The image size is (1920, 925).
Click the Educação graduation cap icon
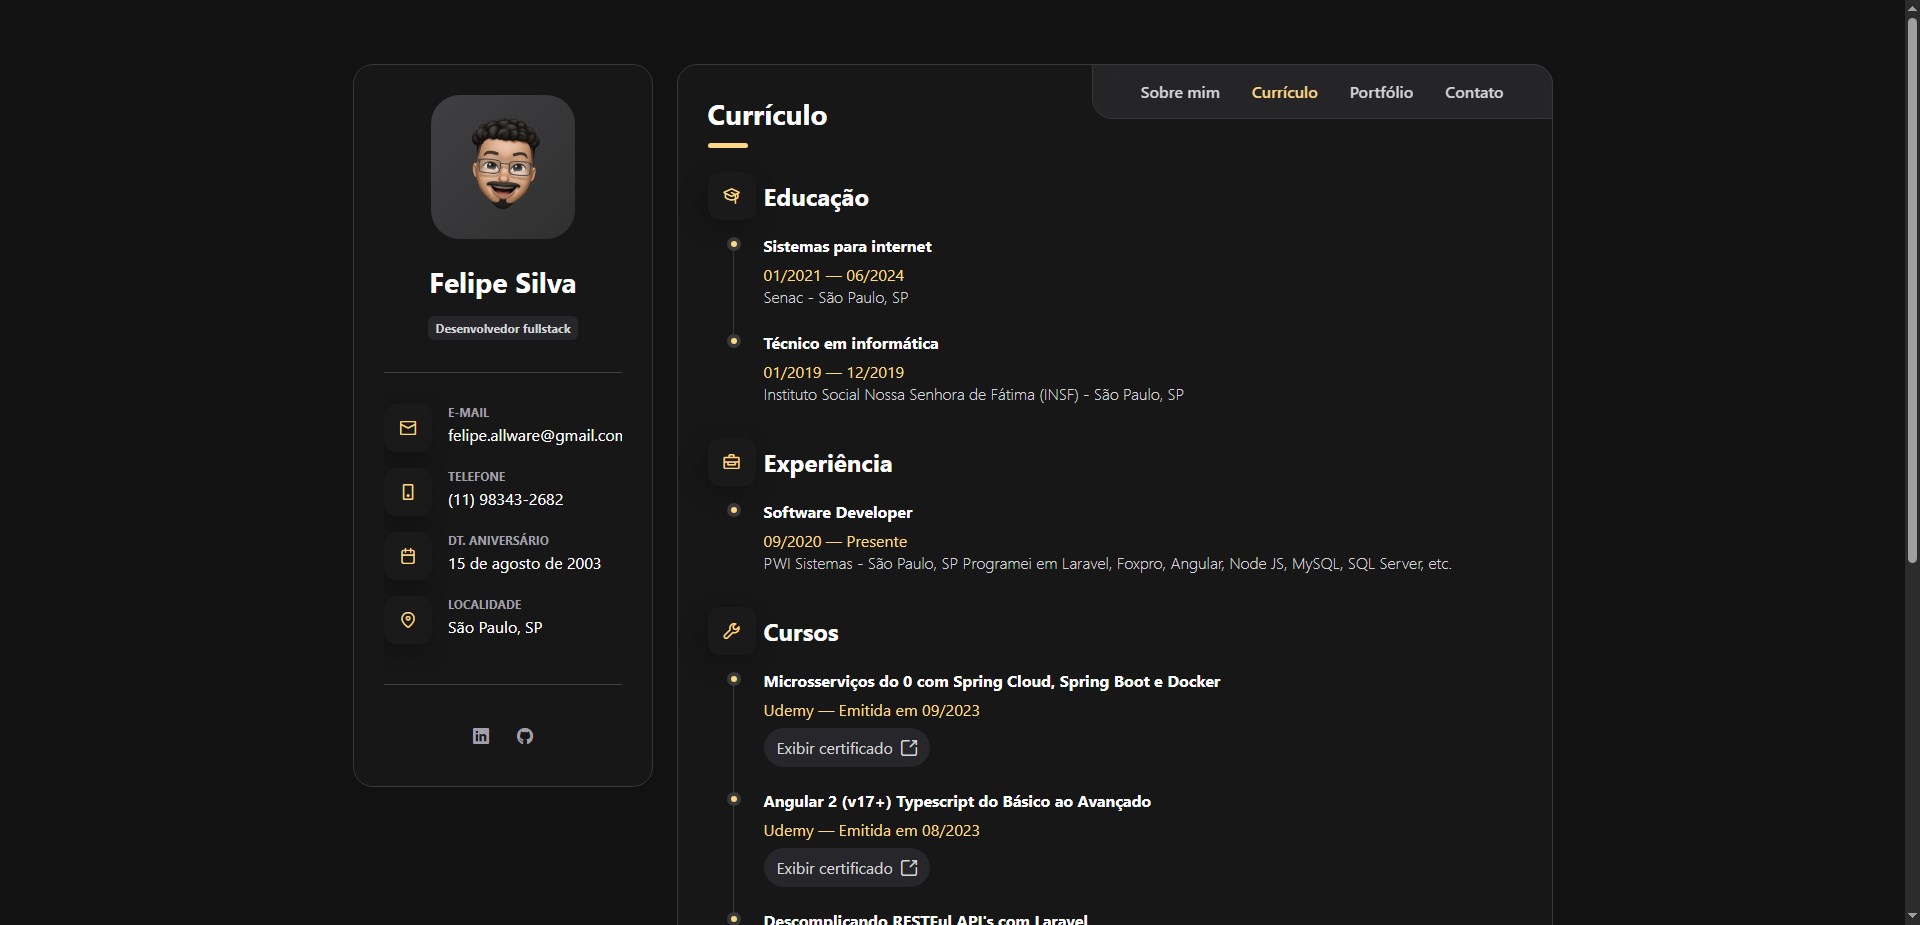click(732, 196)
